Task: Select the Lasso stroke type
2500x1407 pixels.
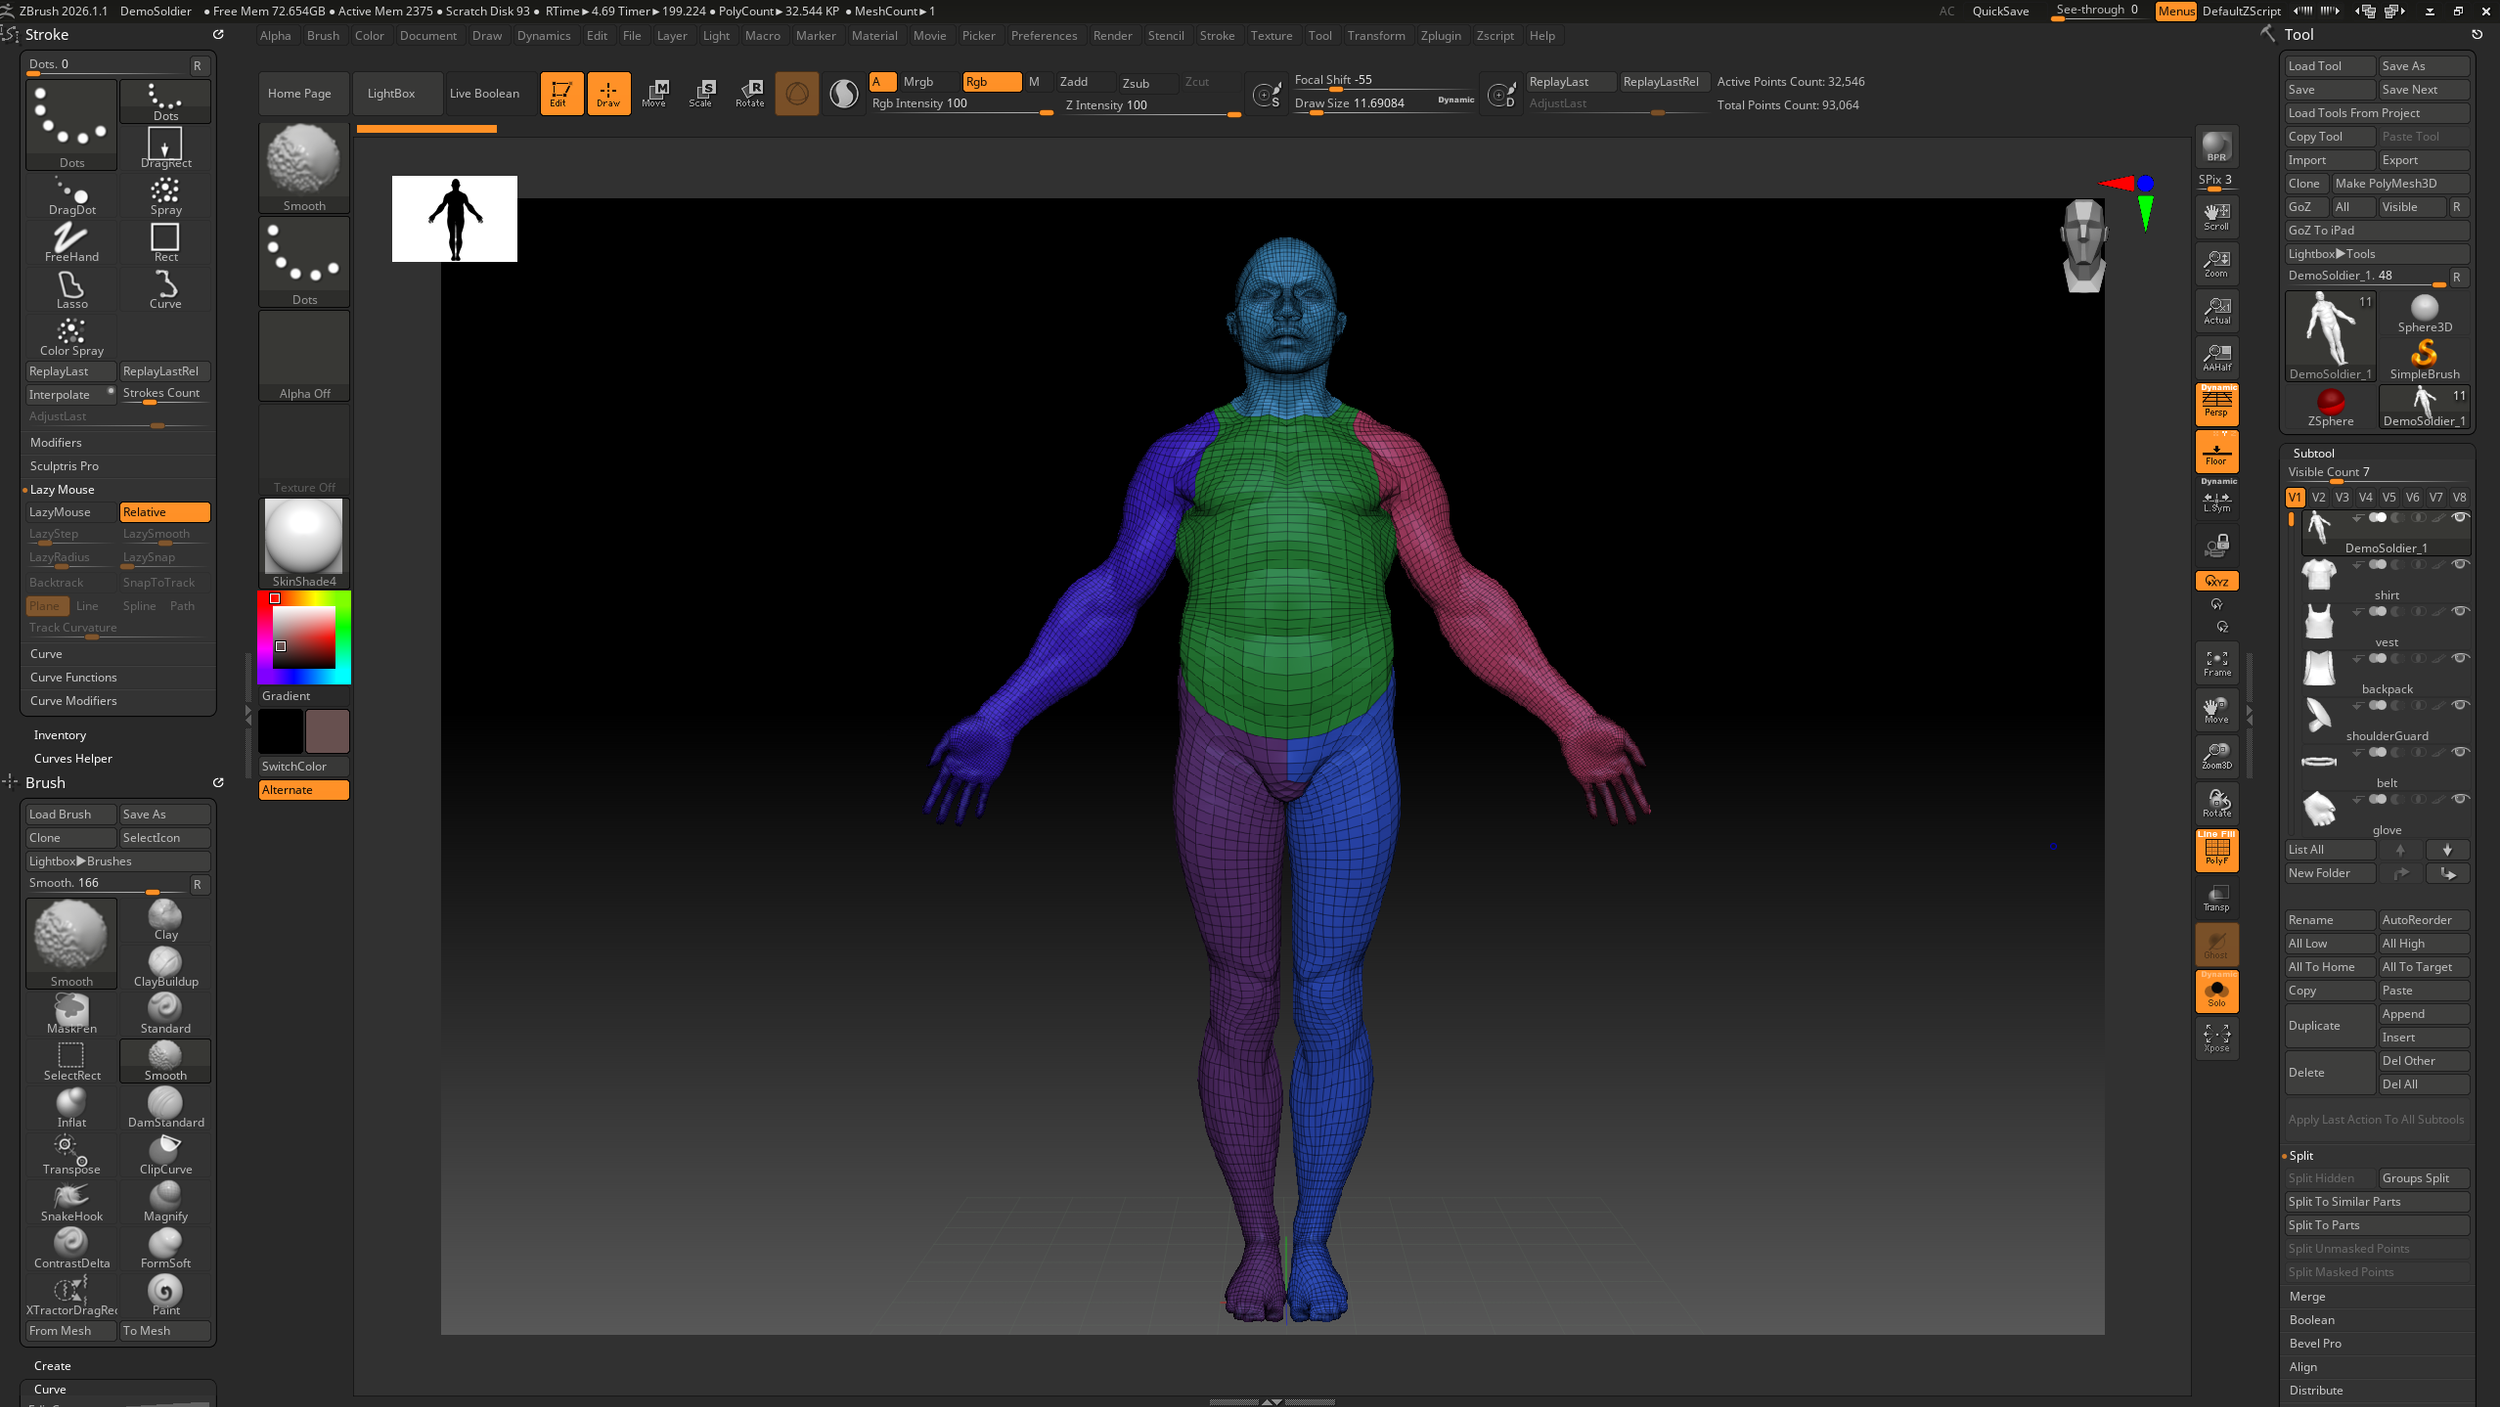Action: pos(71,289)
